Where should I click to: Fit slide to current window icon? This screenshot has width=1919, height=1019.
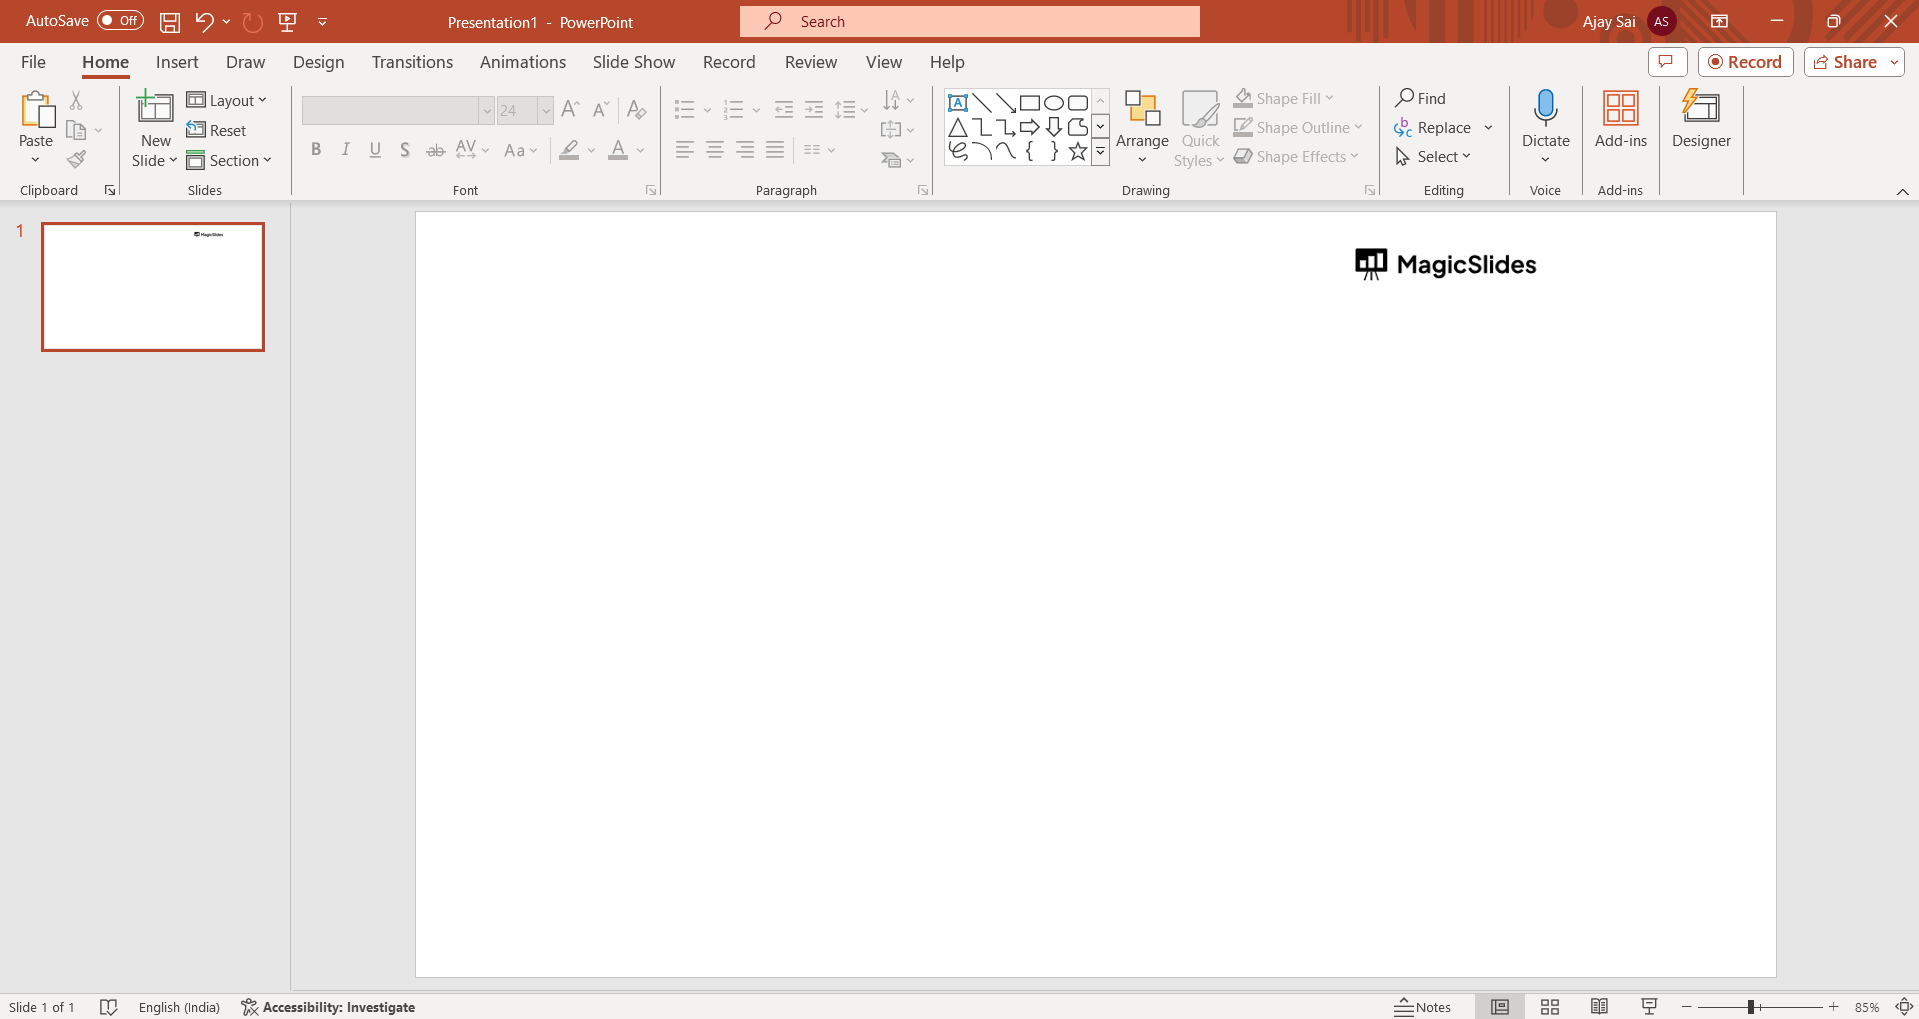coord(1904,1007)
